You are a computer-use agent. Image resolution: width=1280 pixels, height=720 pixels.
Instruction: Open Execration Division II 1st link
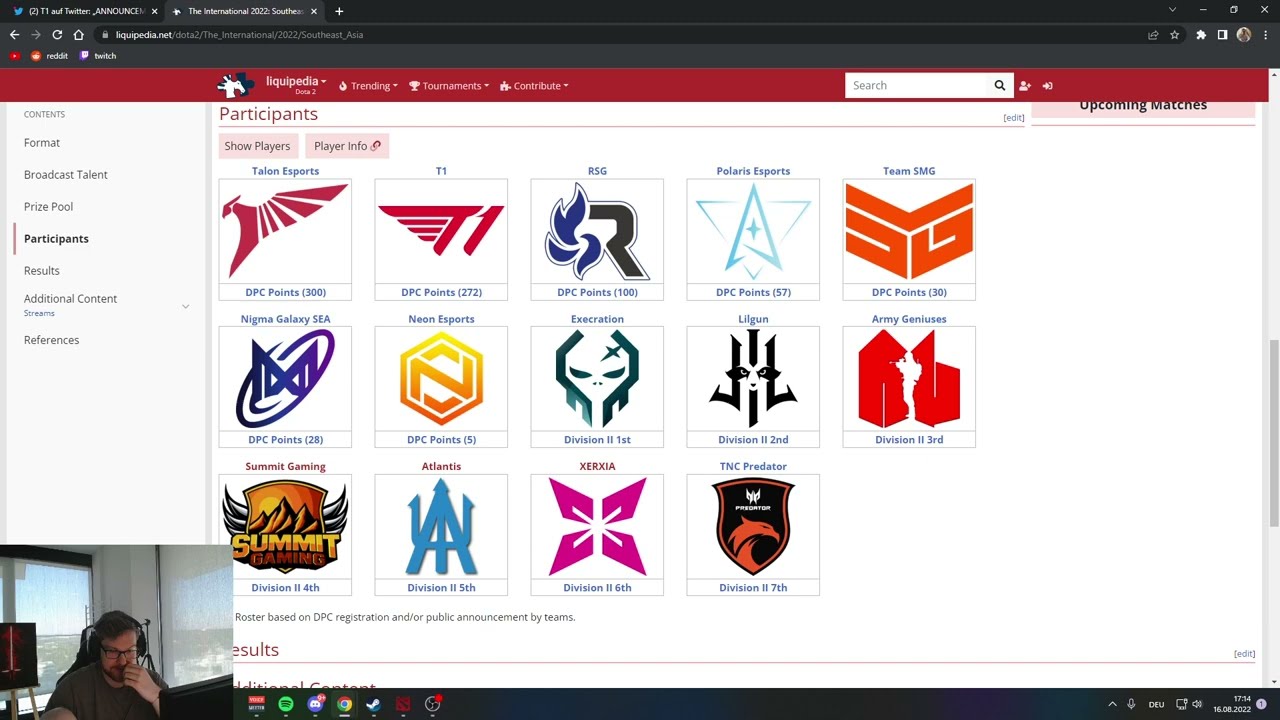coord(597,440)
